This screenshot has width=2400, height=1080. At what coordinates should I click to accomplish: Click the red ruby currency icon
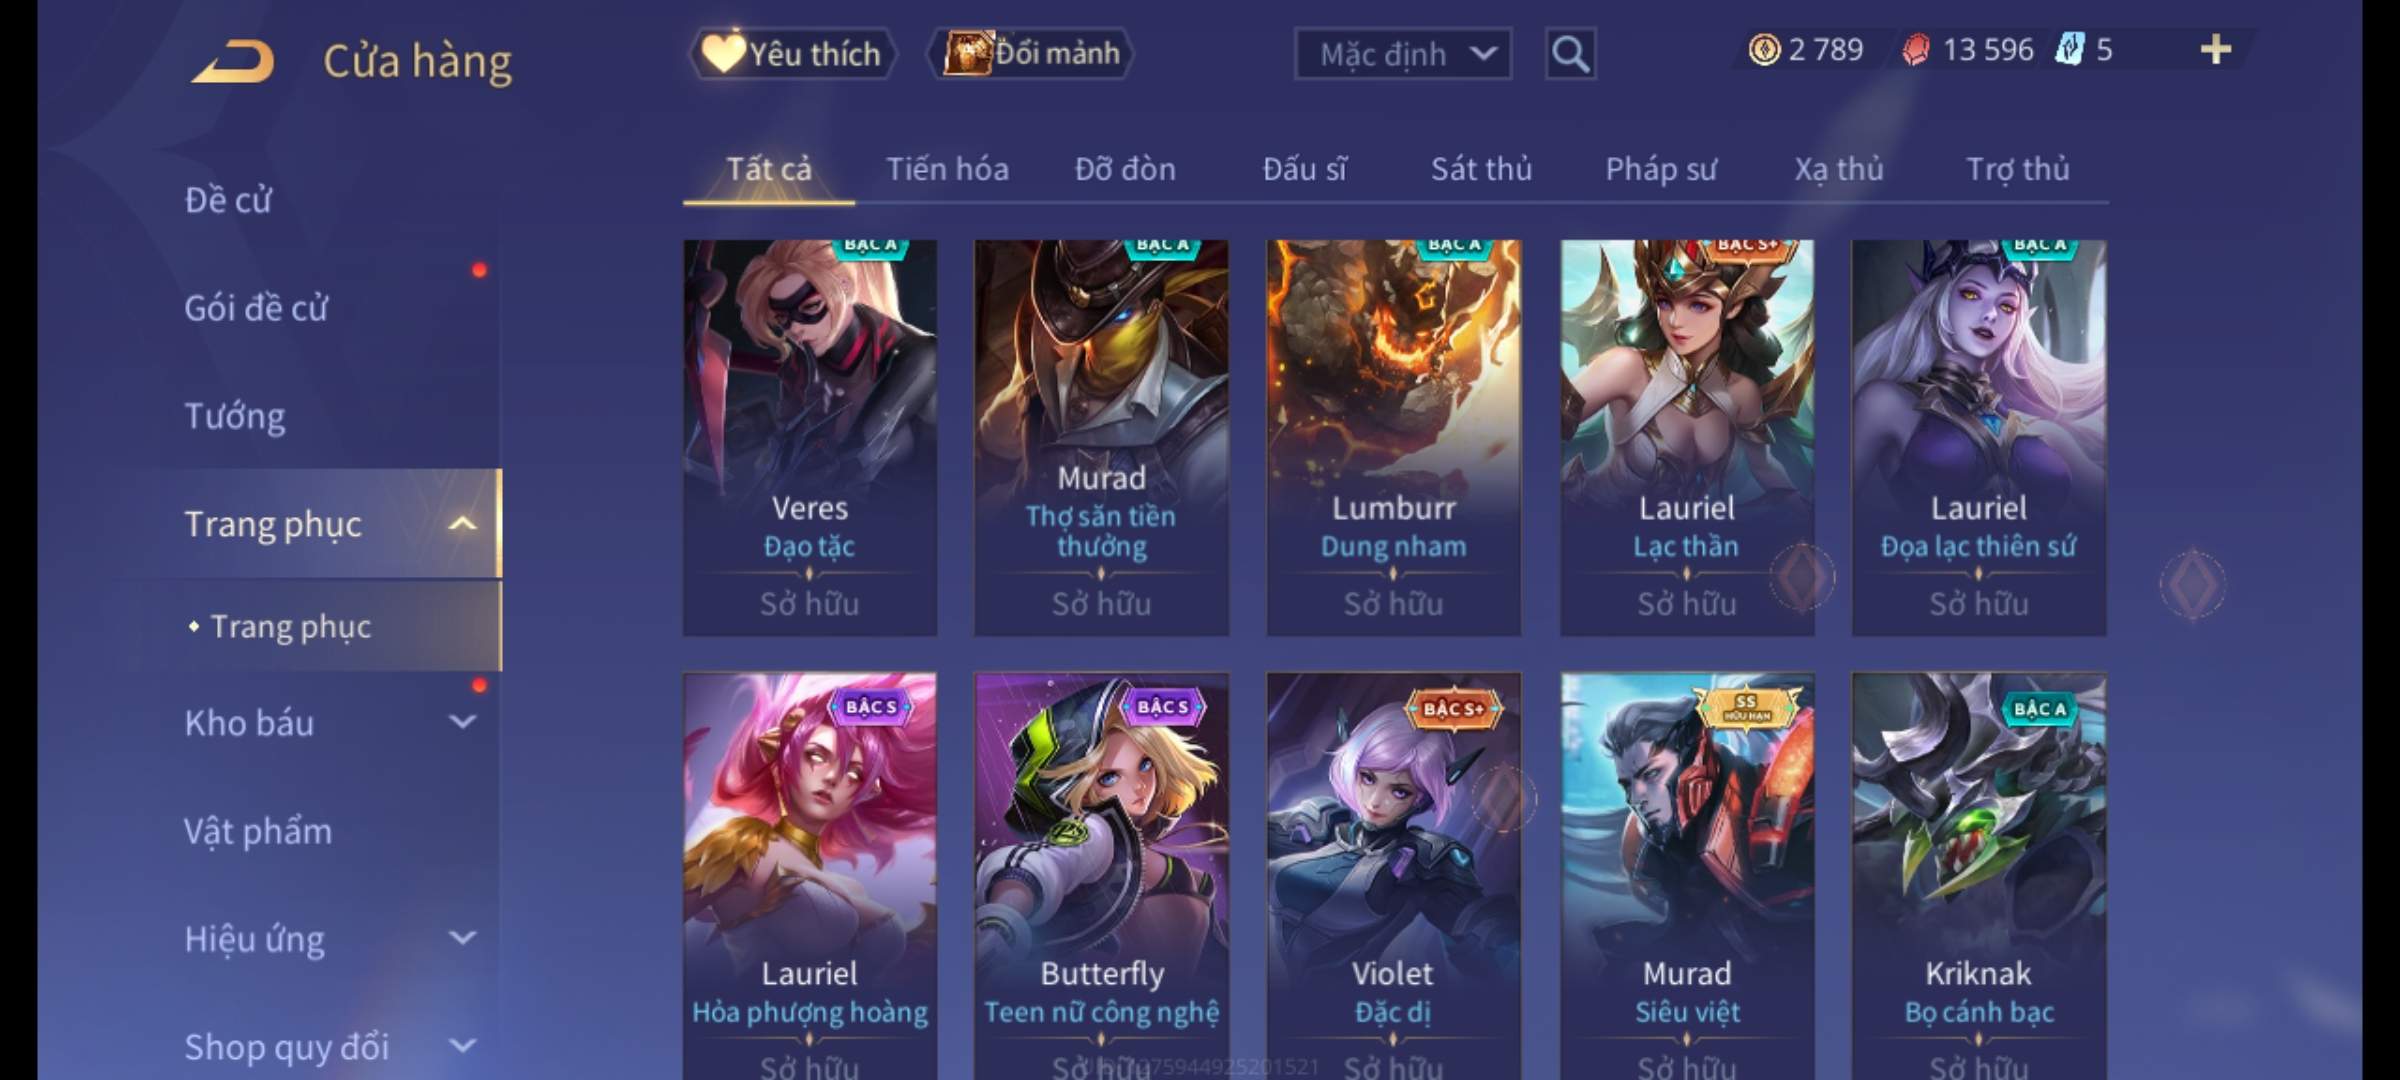coord(1915,49)
